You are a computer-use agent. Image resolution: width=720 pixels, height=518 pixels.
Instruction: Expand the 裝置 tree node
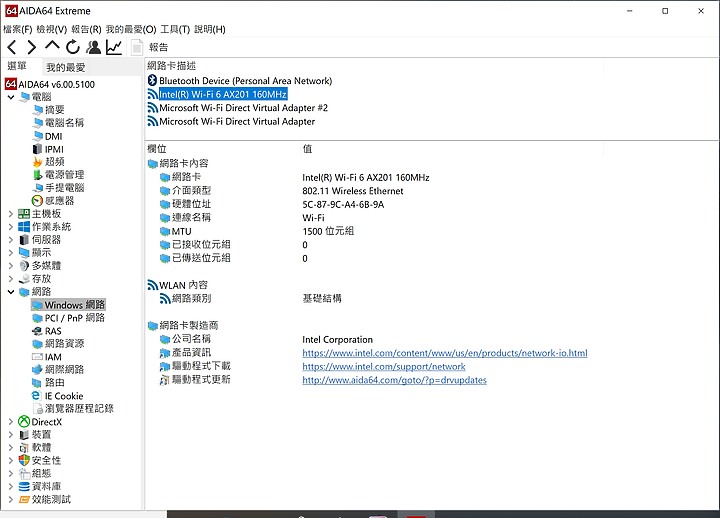[x=11, y=434]
